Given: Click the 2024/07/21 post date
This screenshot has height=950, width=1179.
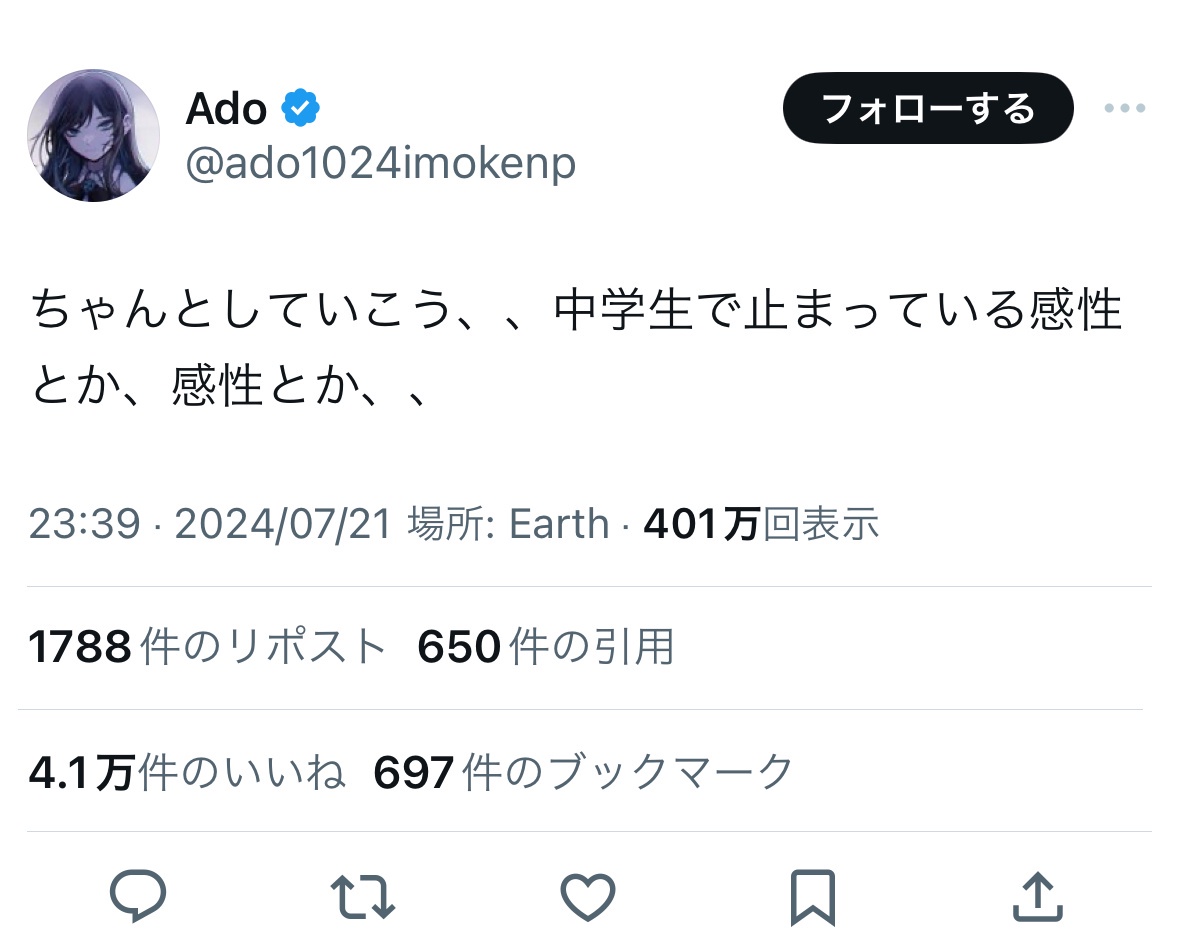Looking at the screenshot, I should coord(282,524).
